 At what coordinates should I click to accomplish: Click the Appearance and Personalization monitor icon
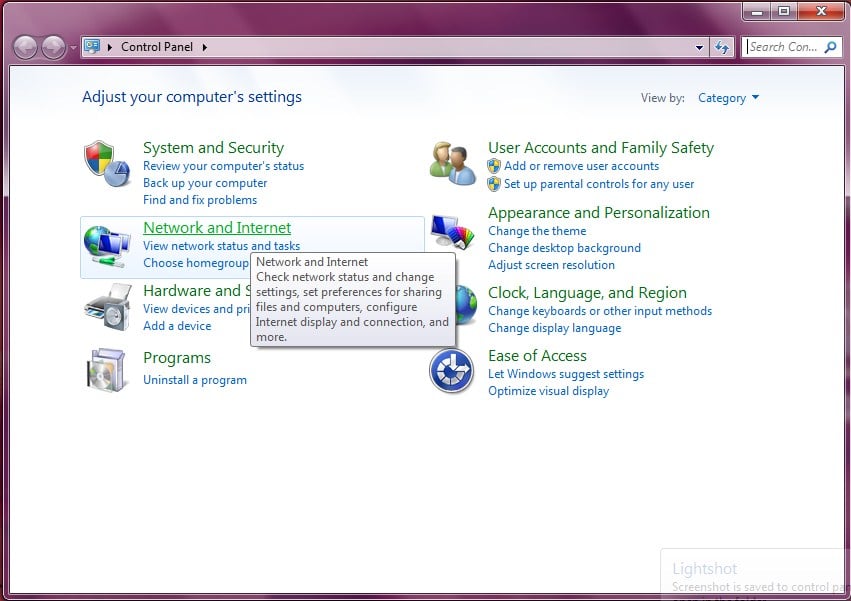coord(453,231)
